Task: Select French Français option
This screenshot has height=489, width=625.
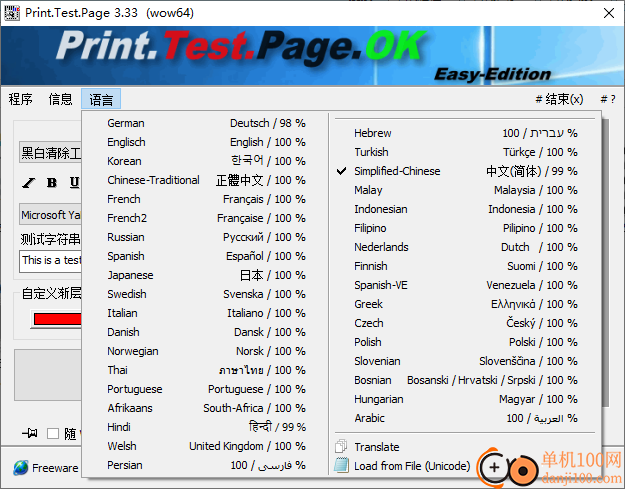Action: click(206, 199)
